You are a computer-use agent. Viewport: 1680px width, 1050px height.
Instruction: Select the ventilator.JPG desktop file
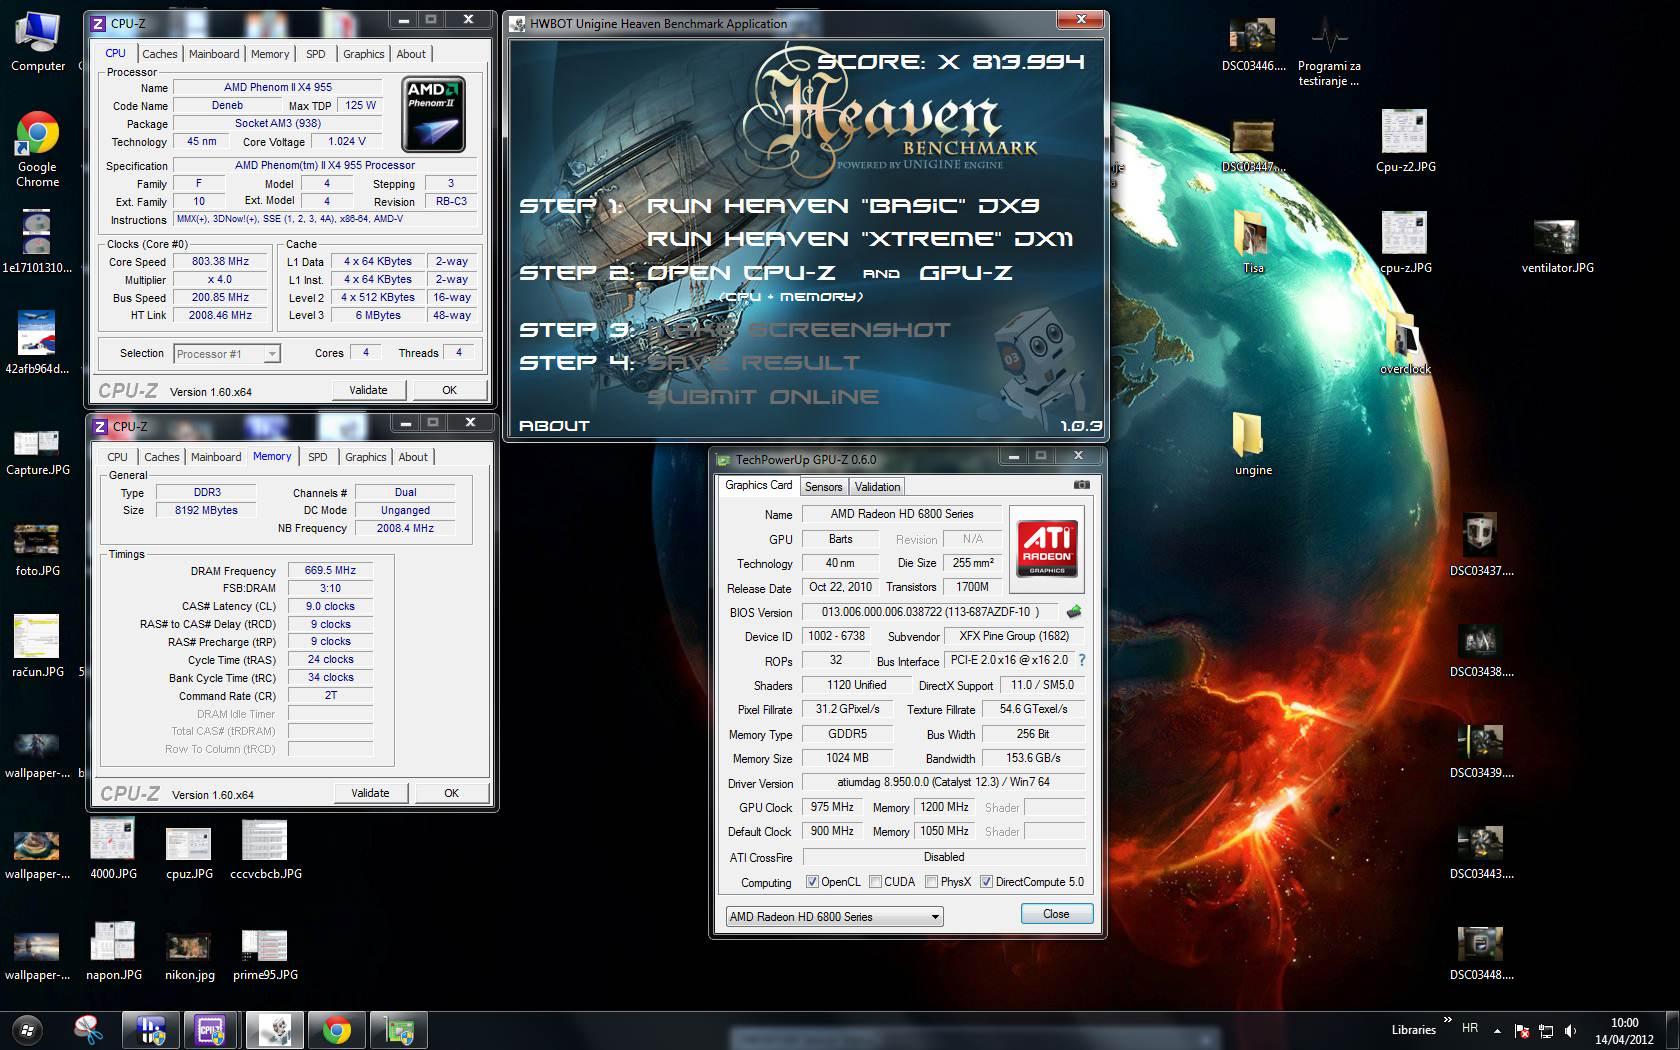click(x=1557, y=246)
